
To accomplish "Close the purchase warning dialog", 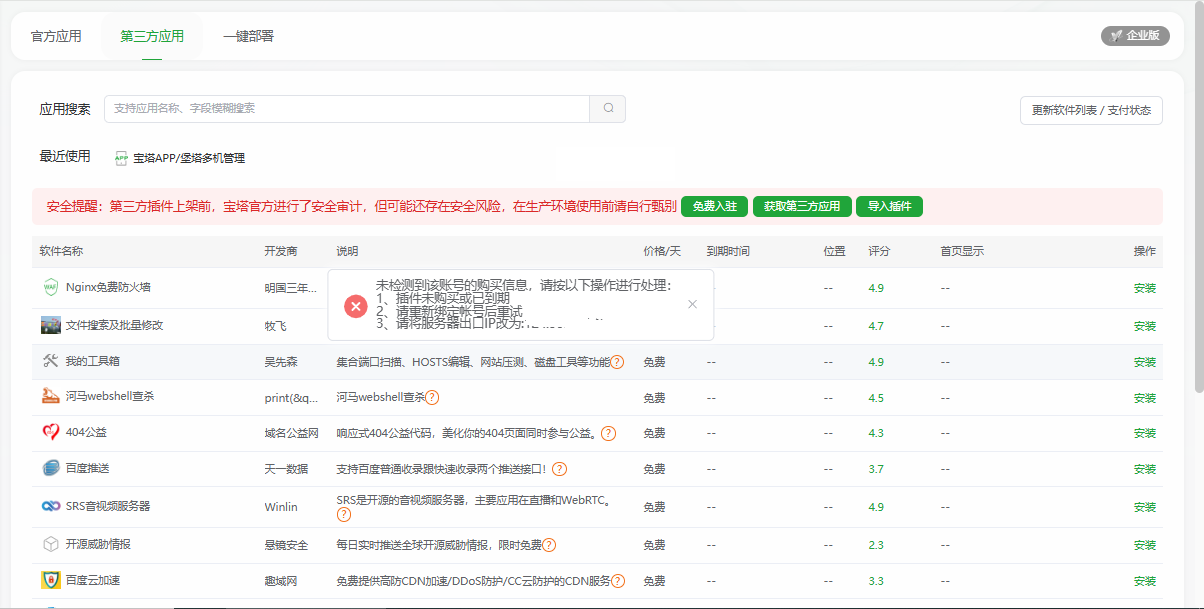I will [x=692, y=304].
